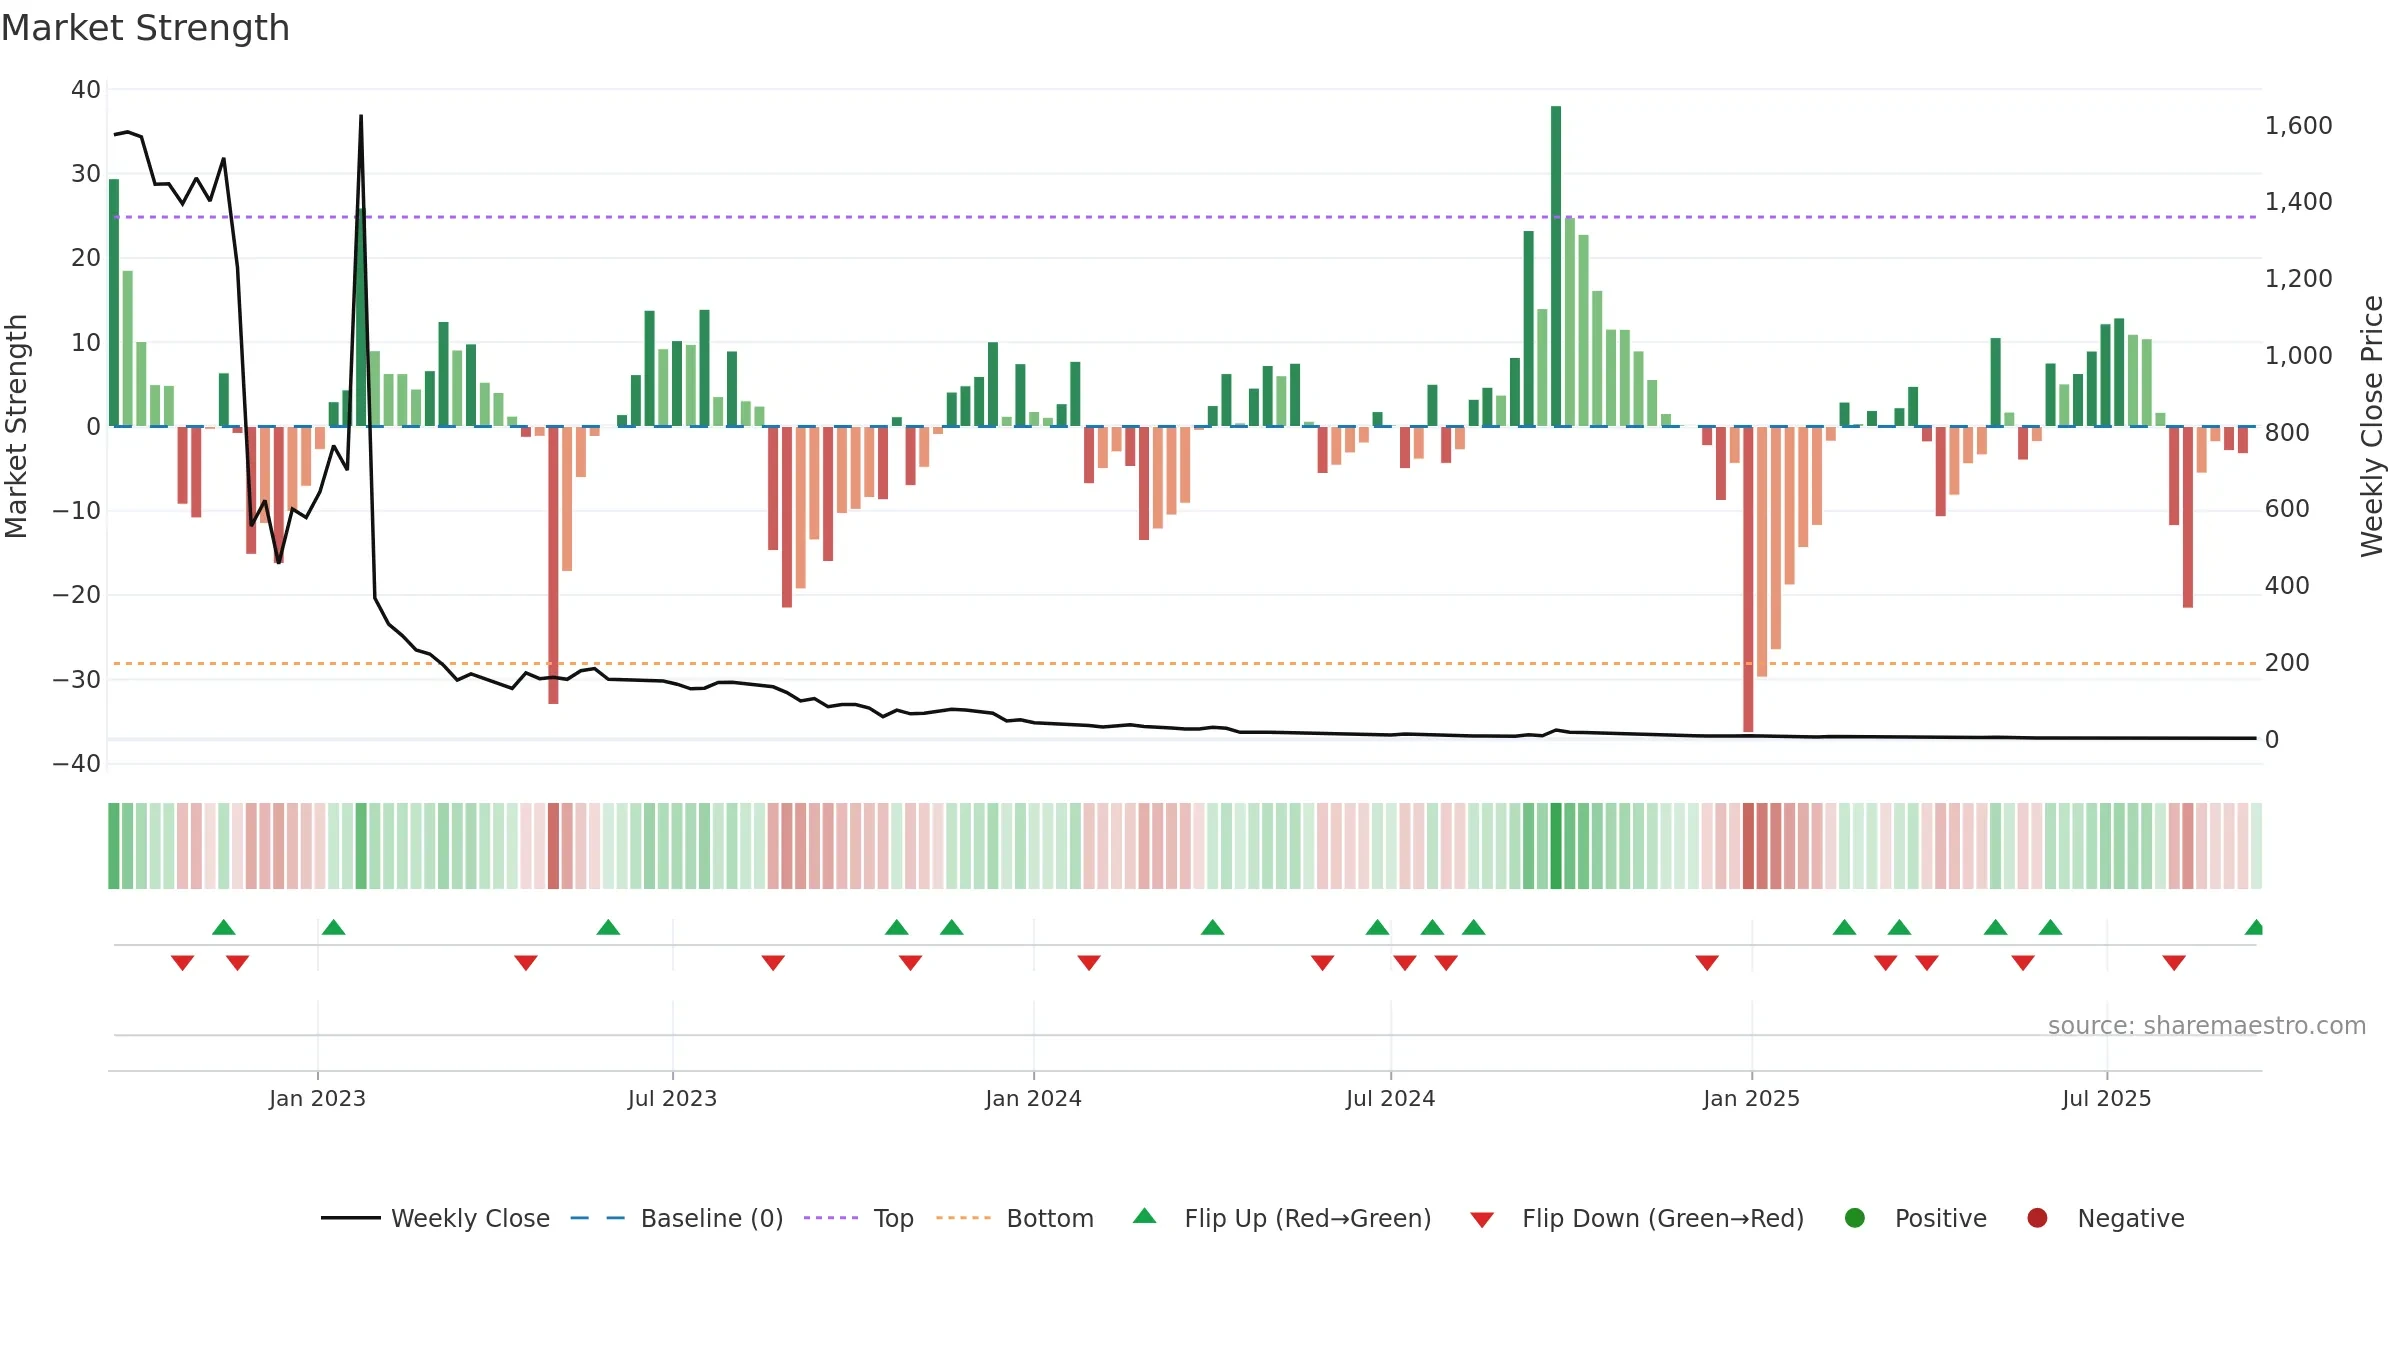Toggle the Bottom legend entry
Image resolution: width=2400 pixels, height=1350 pixels.
pyautogui.click(x=1014, y=1218)
